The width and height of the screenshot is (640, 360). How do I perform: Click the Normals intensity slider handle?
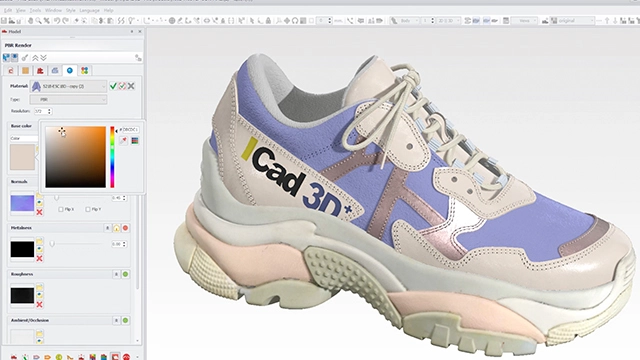click(x=56, y=198)
